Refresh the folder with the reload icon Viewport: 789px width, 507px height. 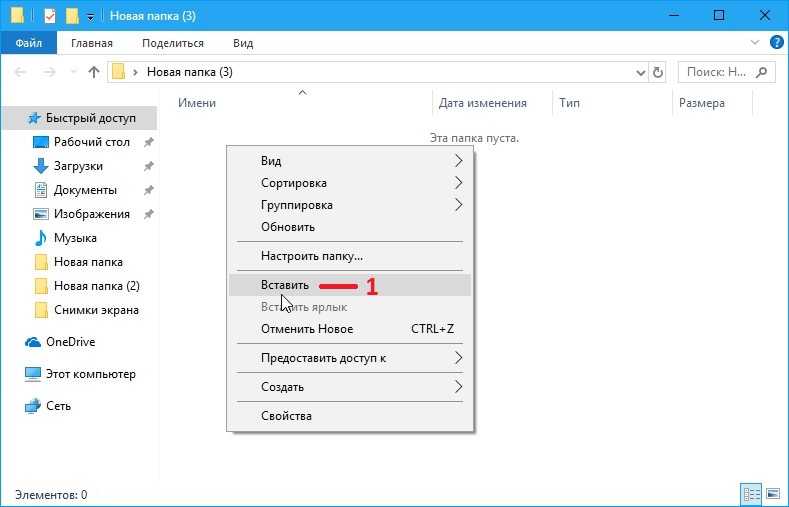[658, 72]
